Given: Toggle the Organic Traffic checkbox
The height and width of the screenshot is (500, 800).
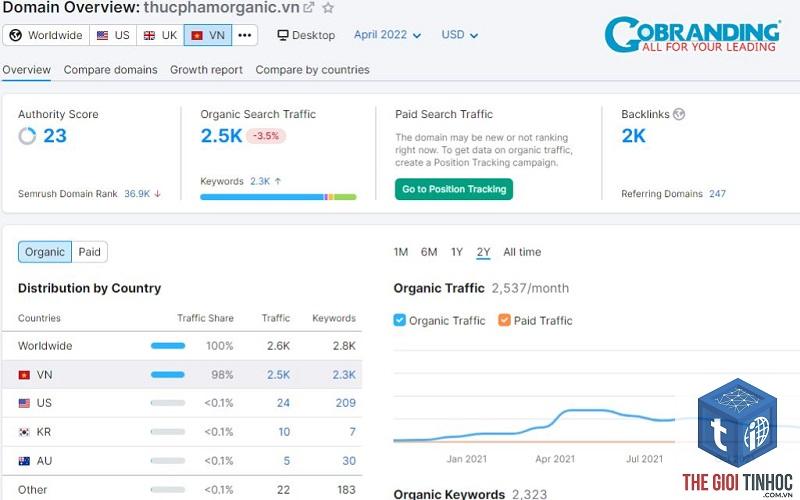Looking at the screenshot, I should pos(399,320).
